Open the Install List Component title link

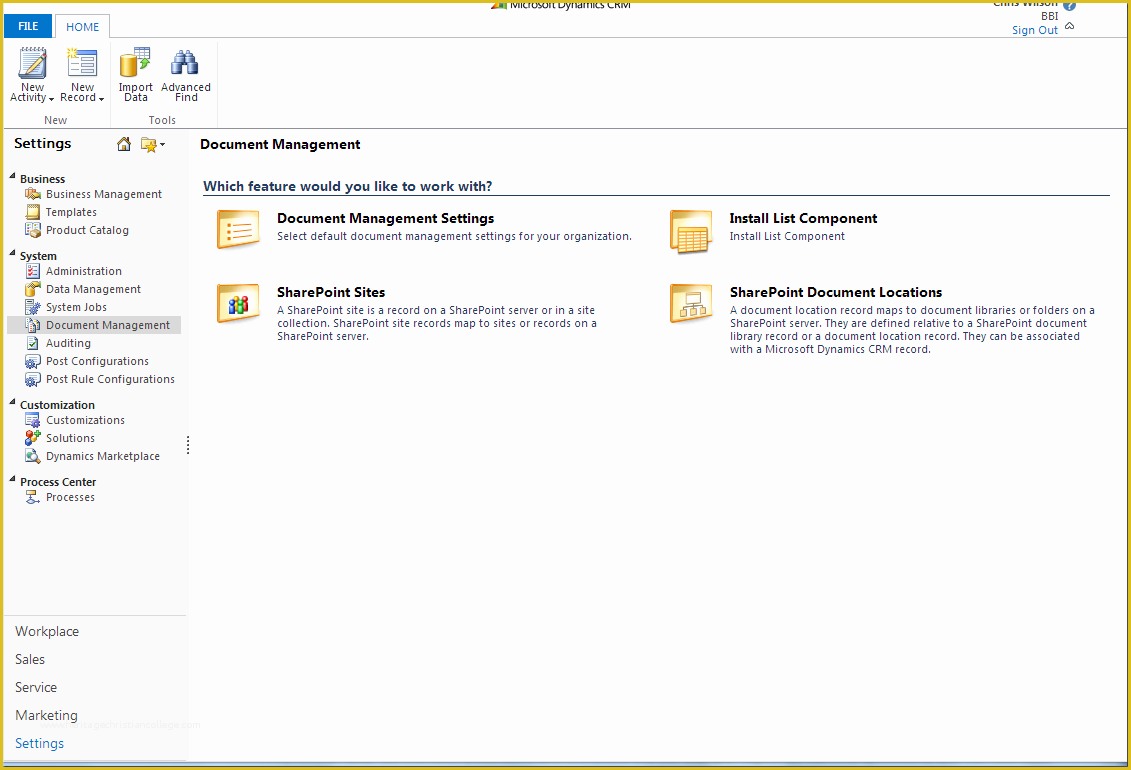[x=803, y=218]
